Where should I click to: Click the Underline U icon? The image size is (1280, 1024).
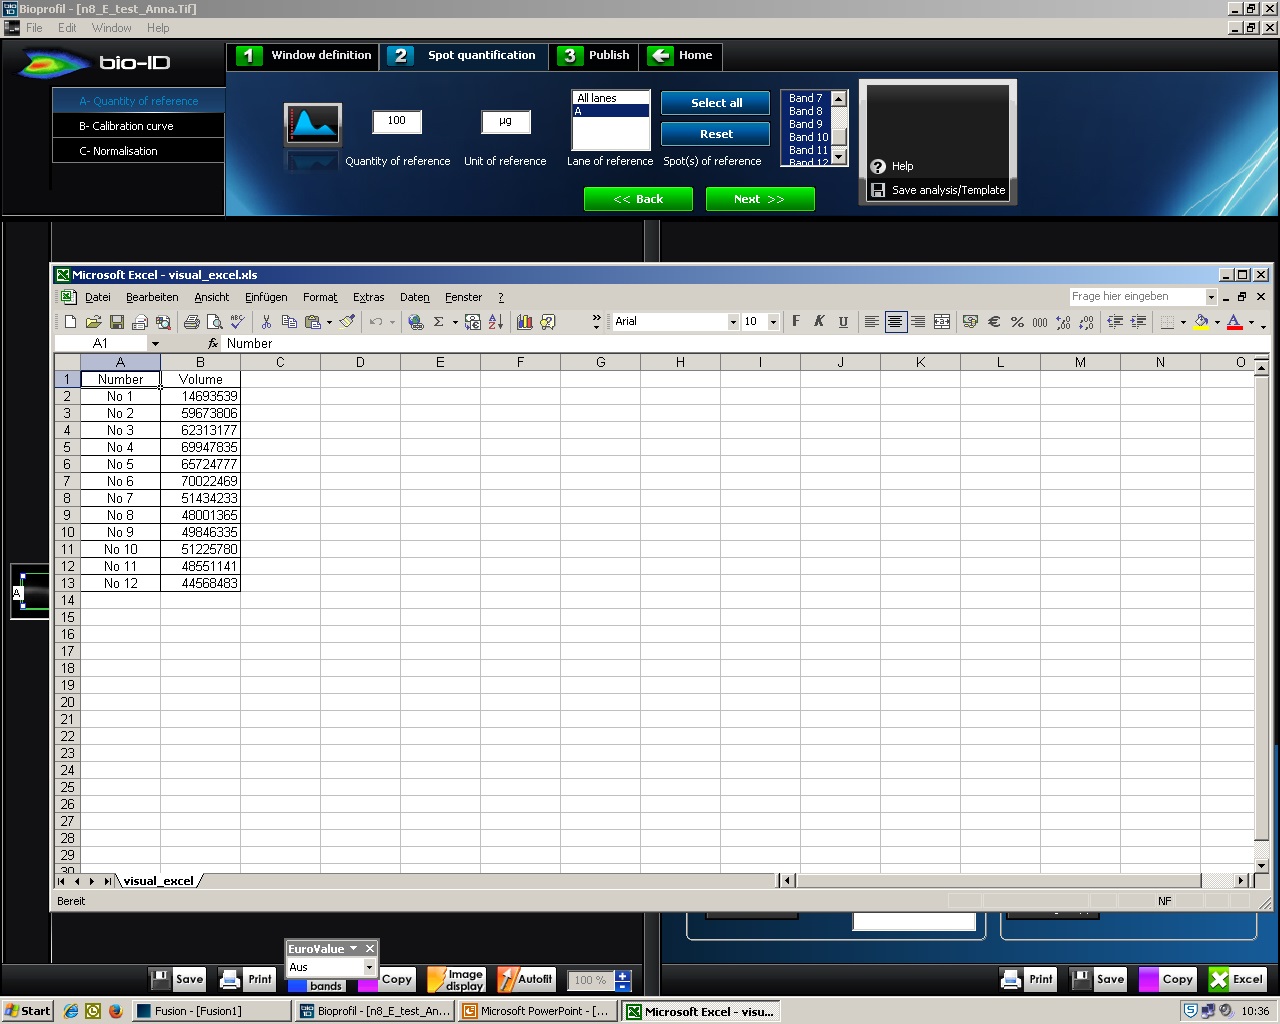[x=843, y=322]
